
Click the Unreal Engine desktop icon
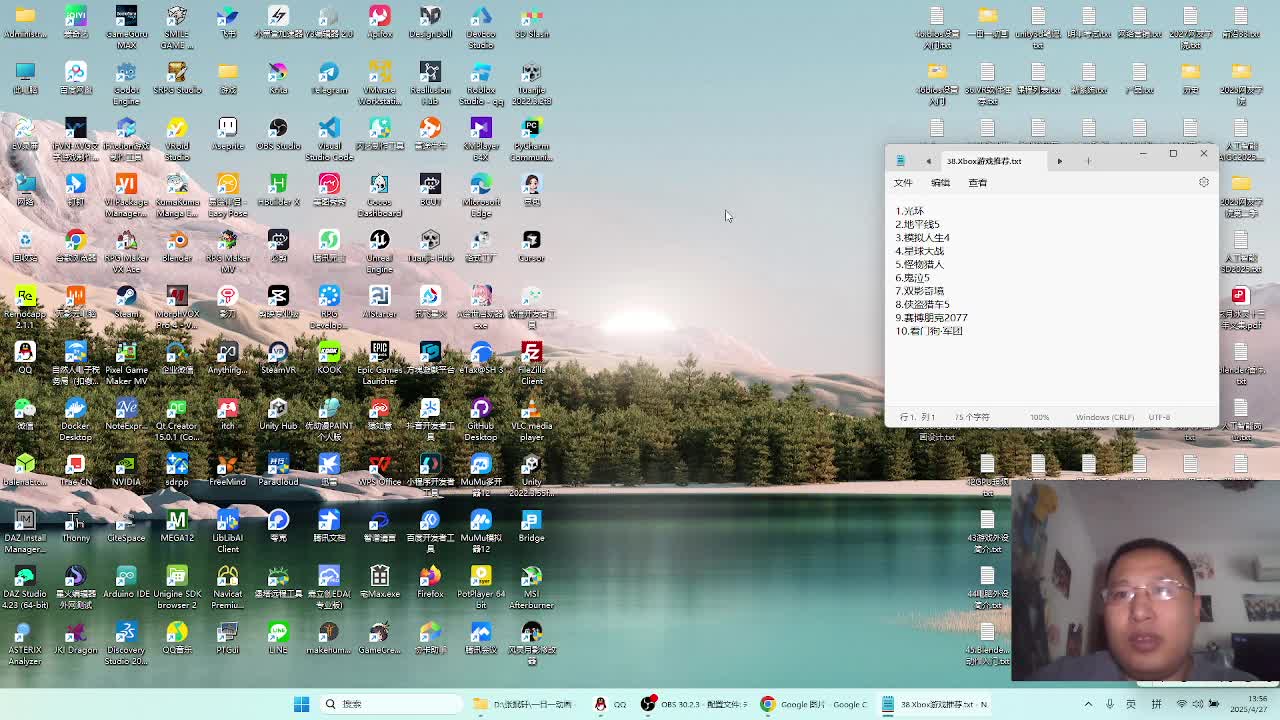point(379,241)
